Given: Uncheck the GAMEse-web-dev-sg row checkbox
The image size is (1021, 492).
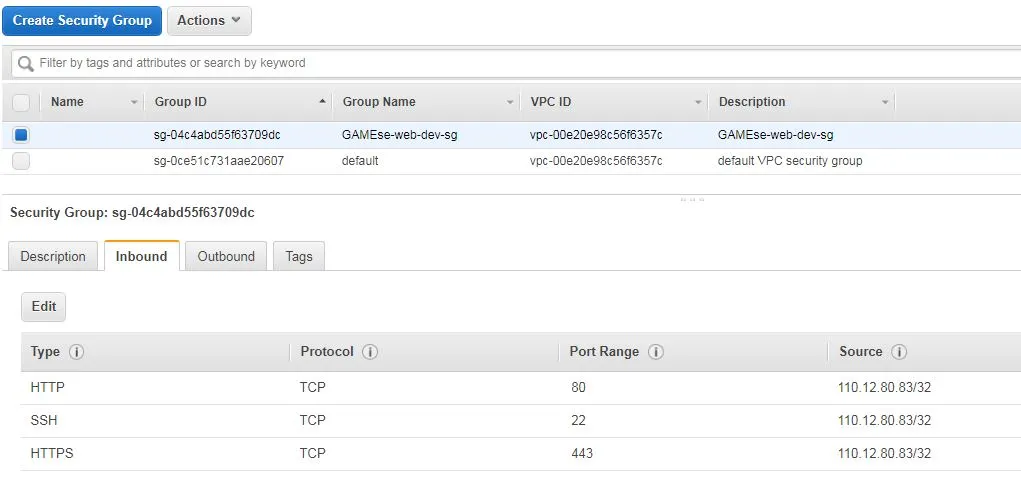Looking at the screenshot, I should click(x=21, y=135).
